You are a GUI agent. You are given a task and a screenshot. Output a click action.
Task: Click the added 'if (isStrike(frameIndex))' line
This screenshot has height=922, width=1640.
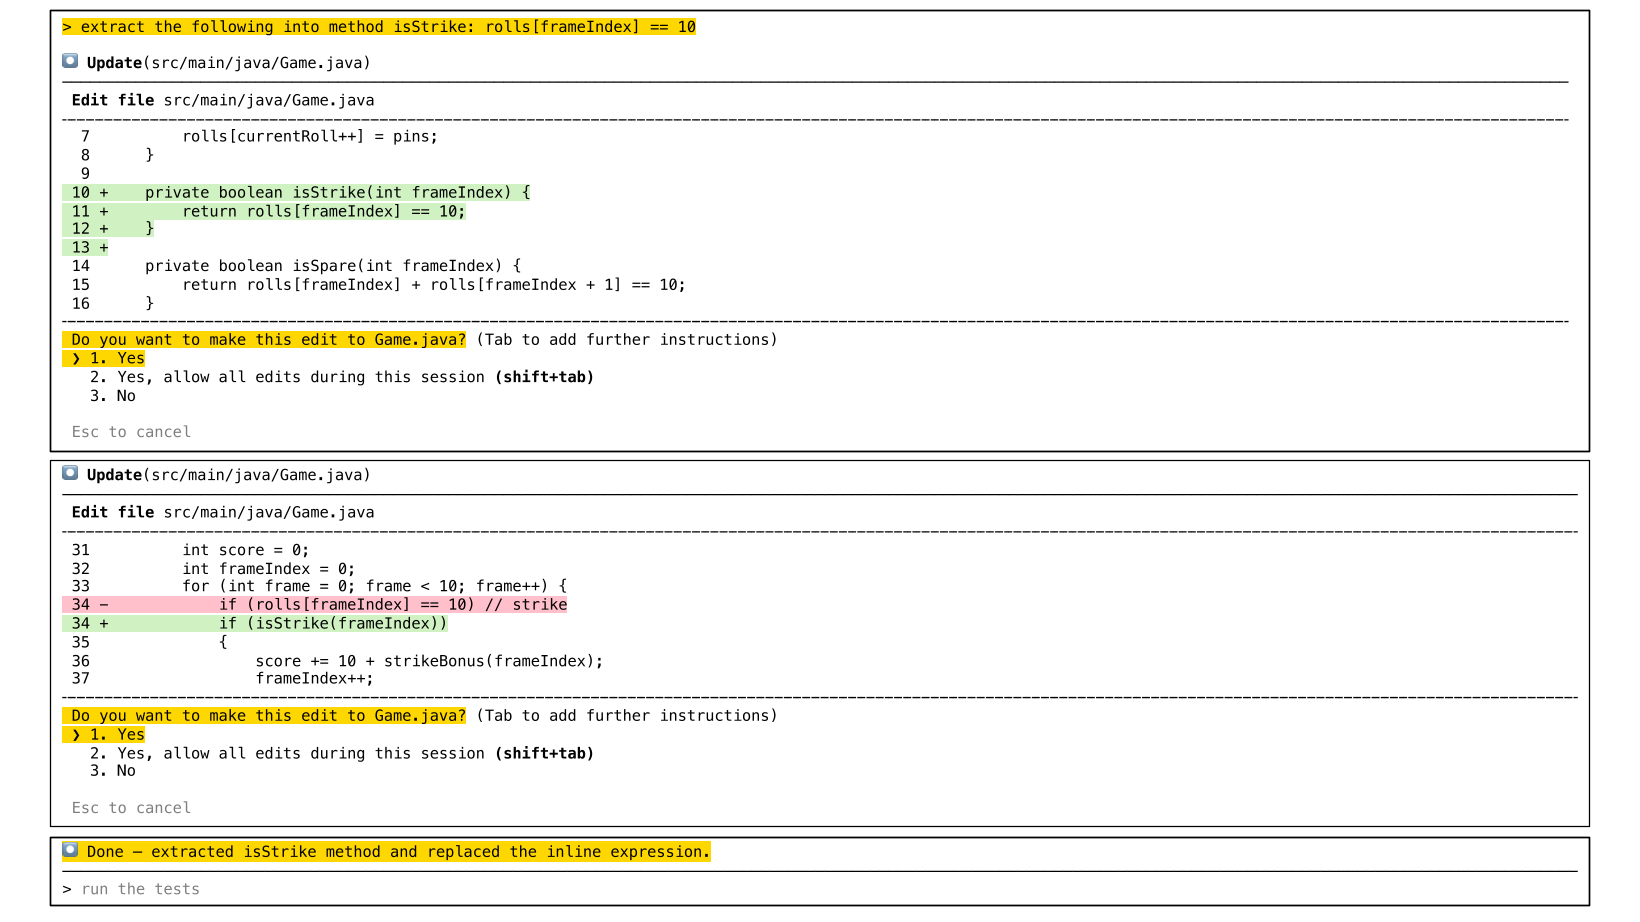coord(333,624)
